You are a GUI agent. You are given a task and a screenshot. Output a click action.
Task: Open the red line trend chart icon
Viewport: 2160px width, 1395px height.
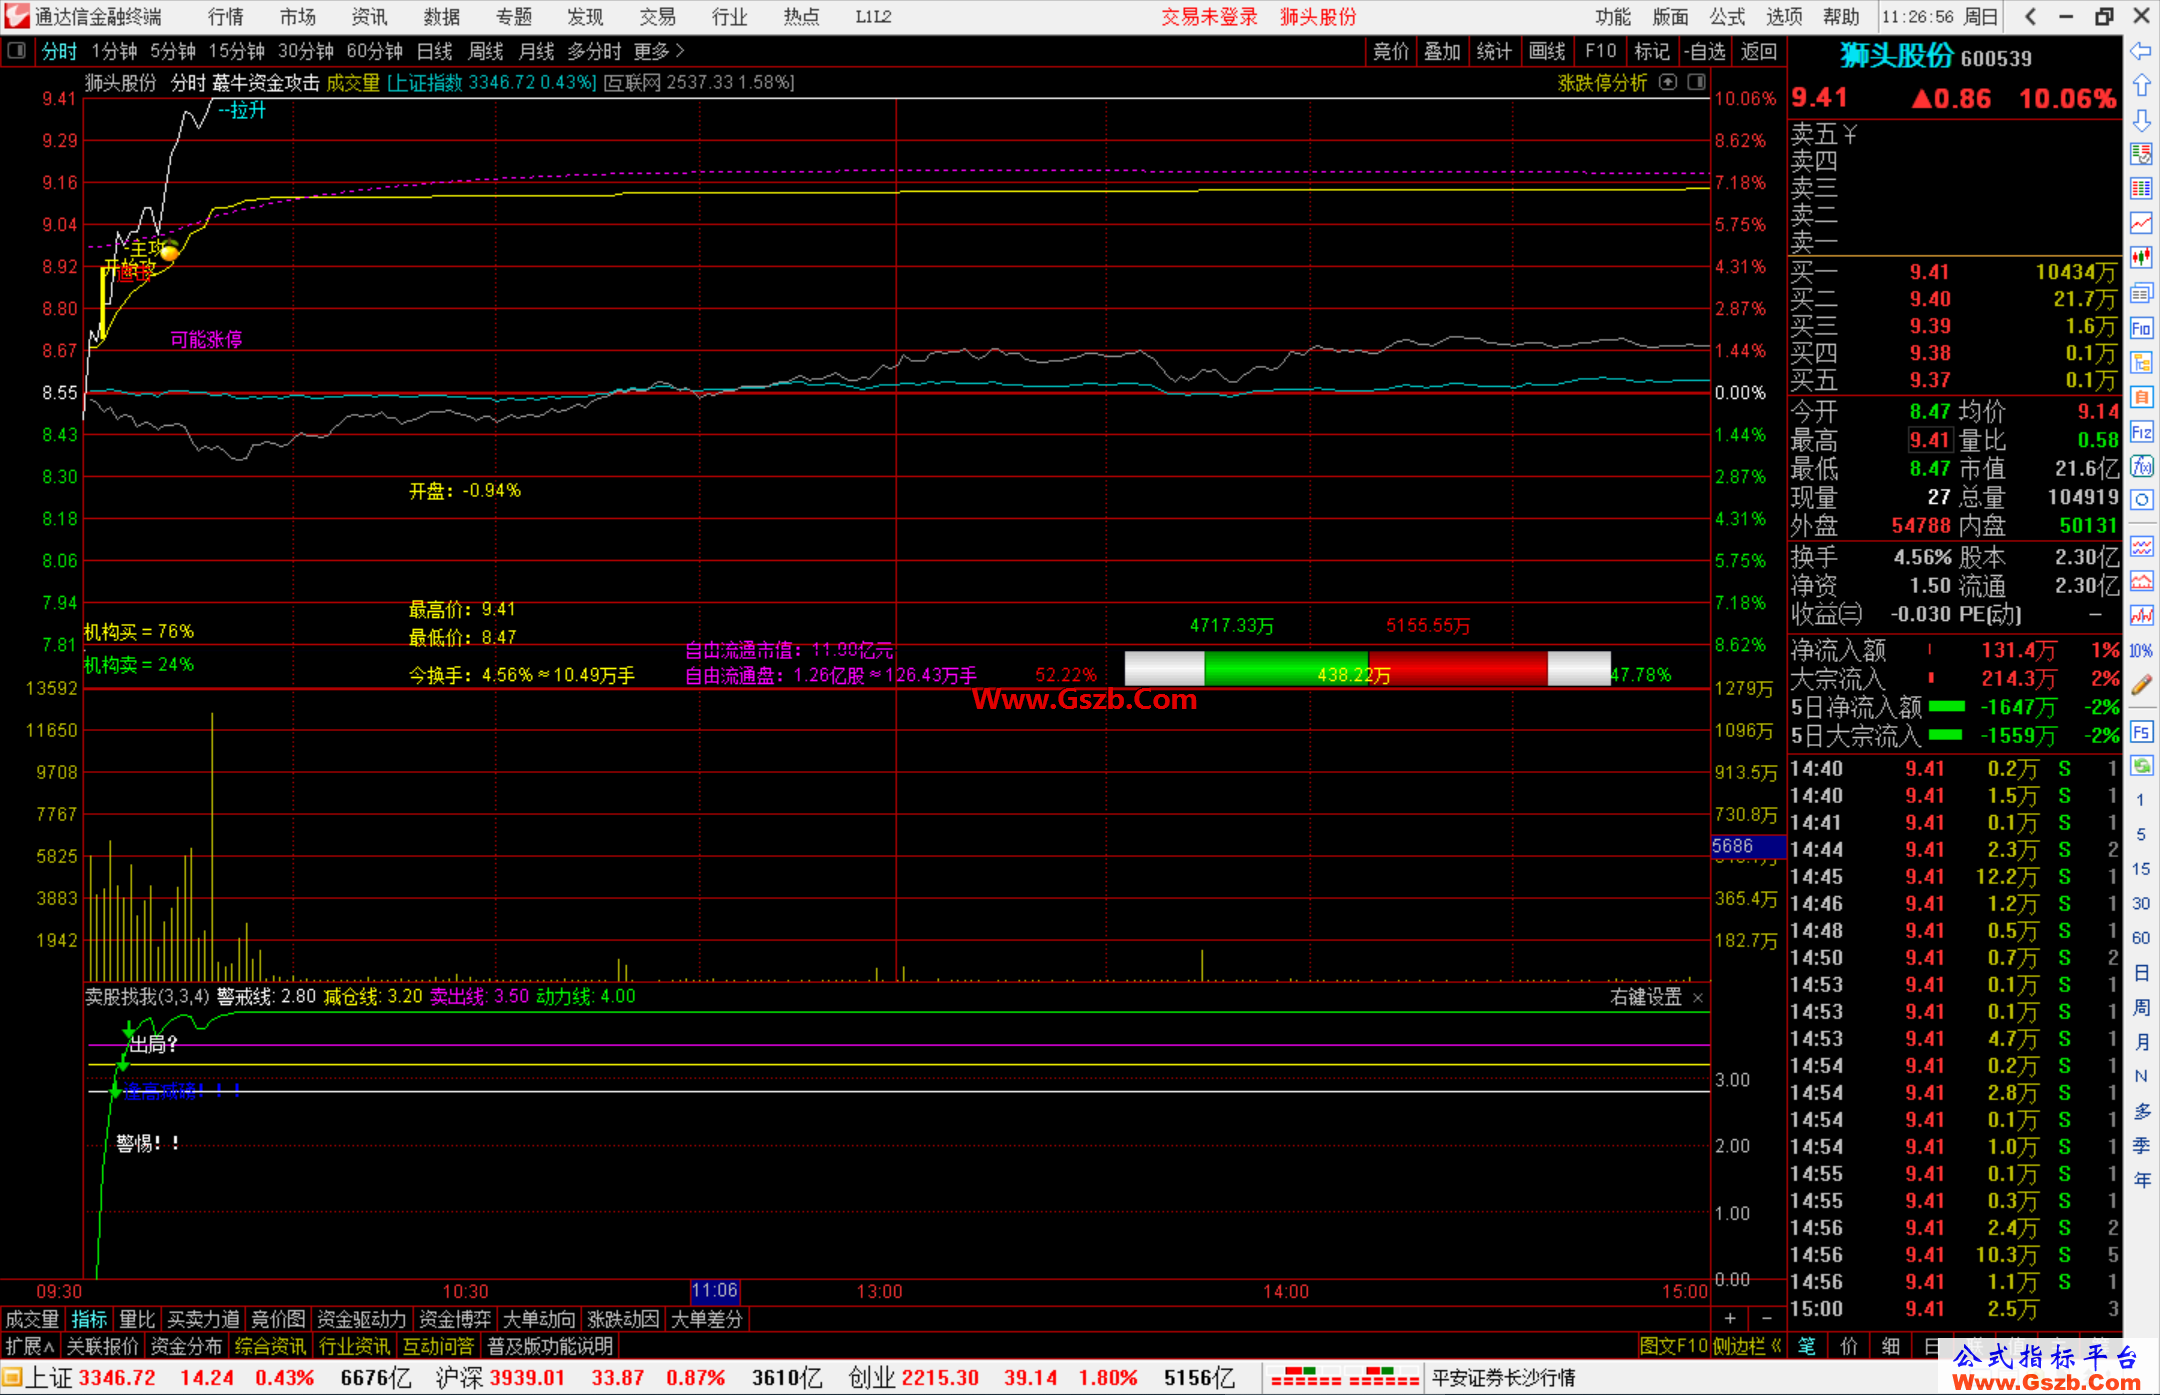[2141, 223]
